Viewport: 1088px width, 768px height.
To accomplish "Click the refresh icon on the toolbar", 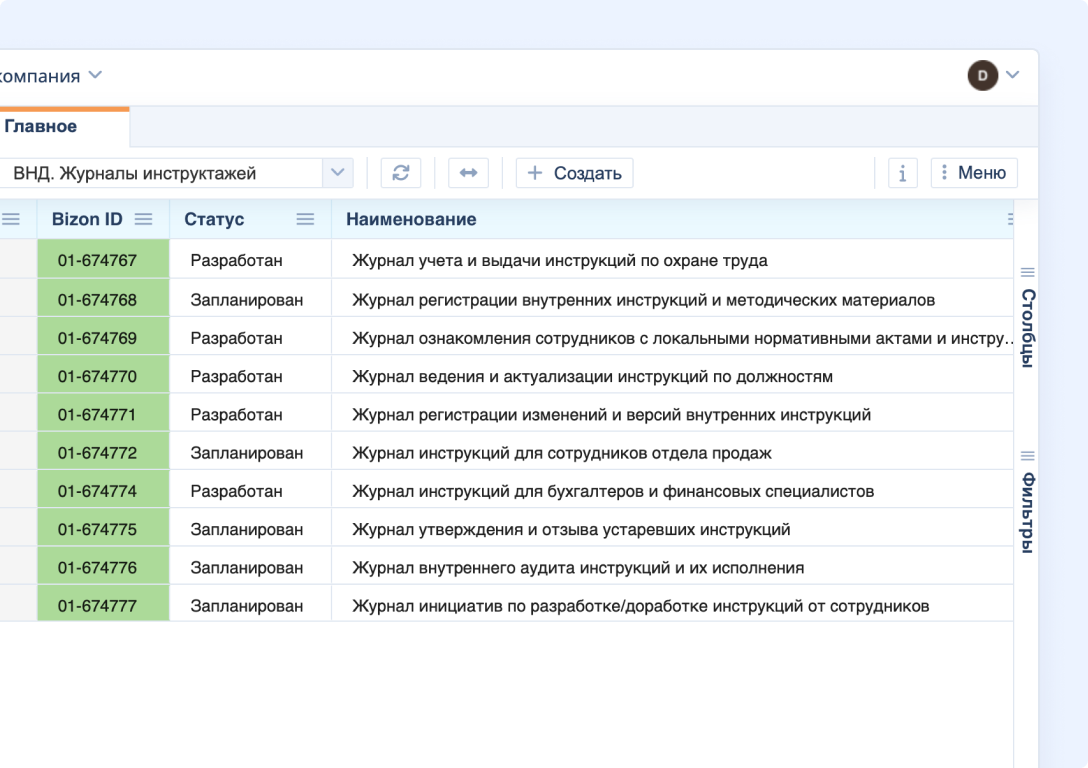I will 400,172.
